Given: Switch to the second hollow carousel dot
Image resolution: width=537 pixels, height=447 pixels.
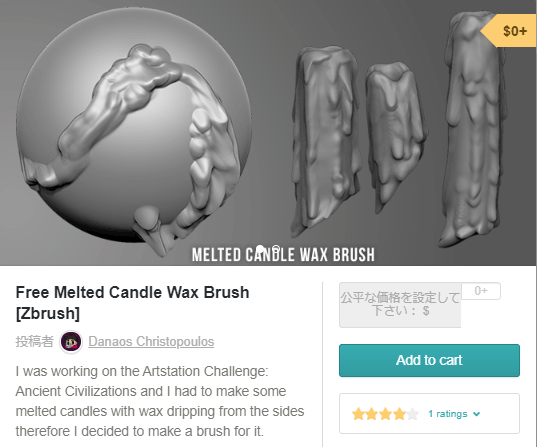Looking at the screenshot, I should click(276, 249).
